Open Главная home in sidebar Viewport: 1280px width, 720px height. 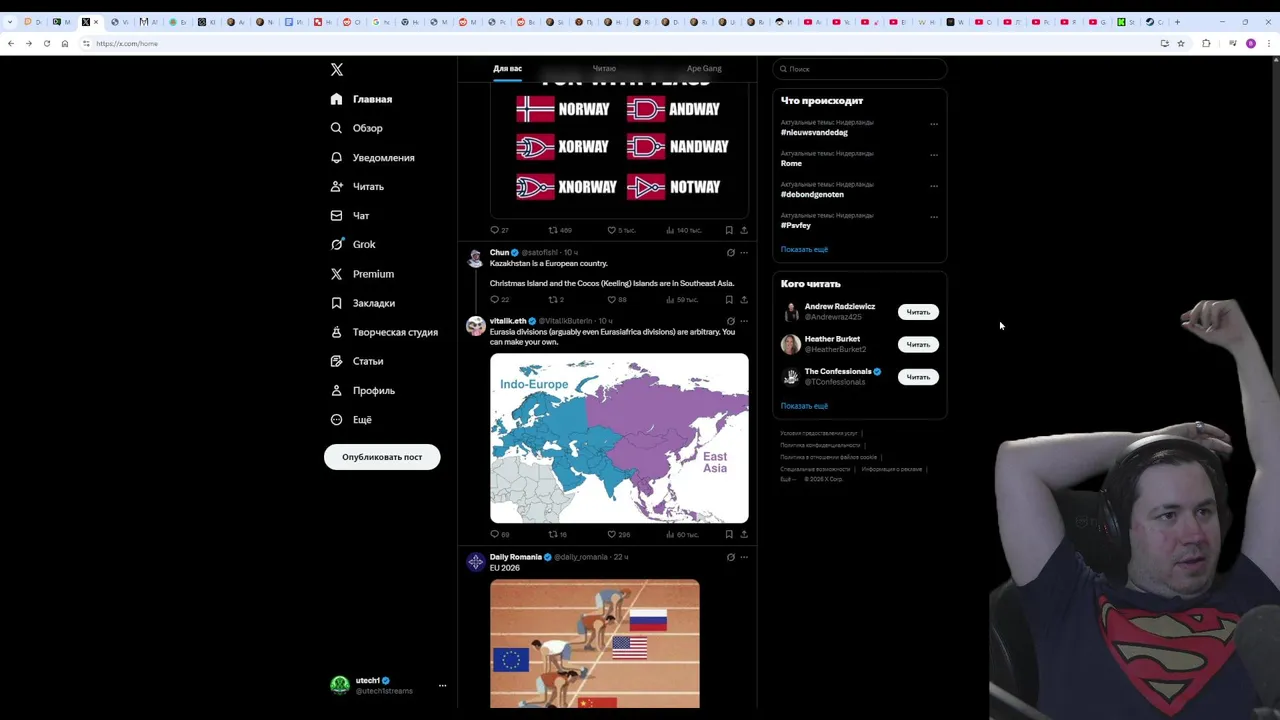(361, 99)
